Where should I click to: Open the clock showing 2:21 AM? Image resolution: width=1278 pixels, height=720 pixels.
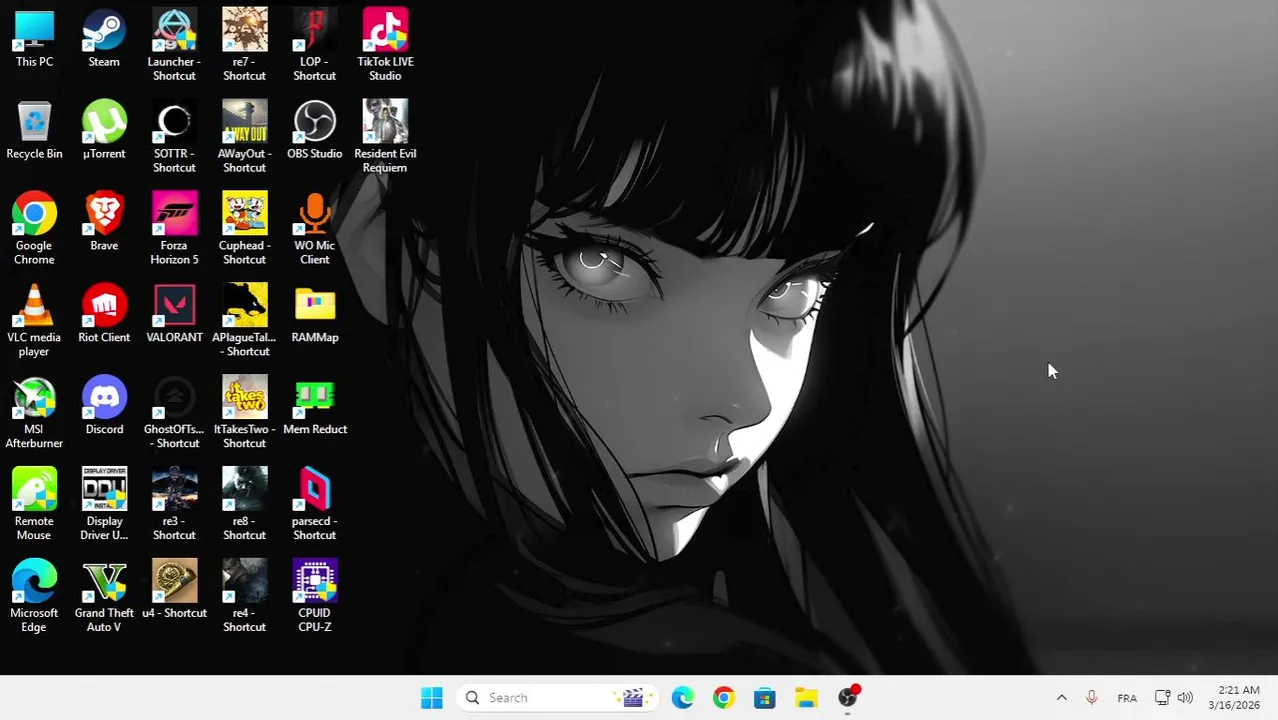tap(1234, 698)
